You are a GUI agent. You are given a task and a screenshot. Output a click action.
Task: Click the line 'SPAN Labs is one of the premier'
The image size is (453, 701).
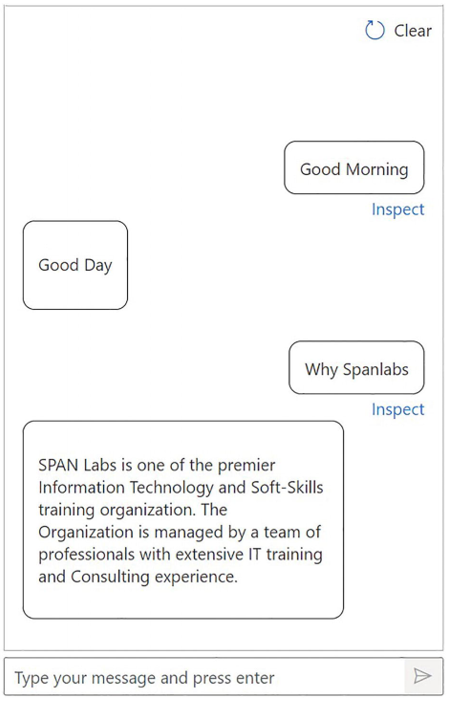coord(157,465)
